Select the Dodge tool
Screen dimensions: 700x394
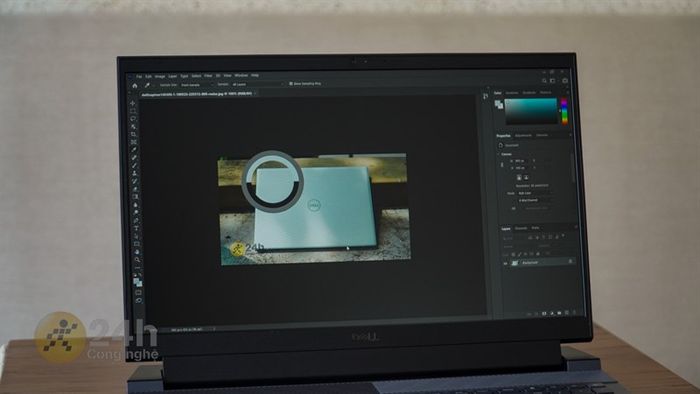click(135, 212)
